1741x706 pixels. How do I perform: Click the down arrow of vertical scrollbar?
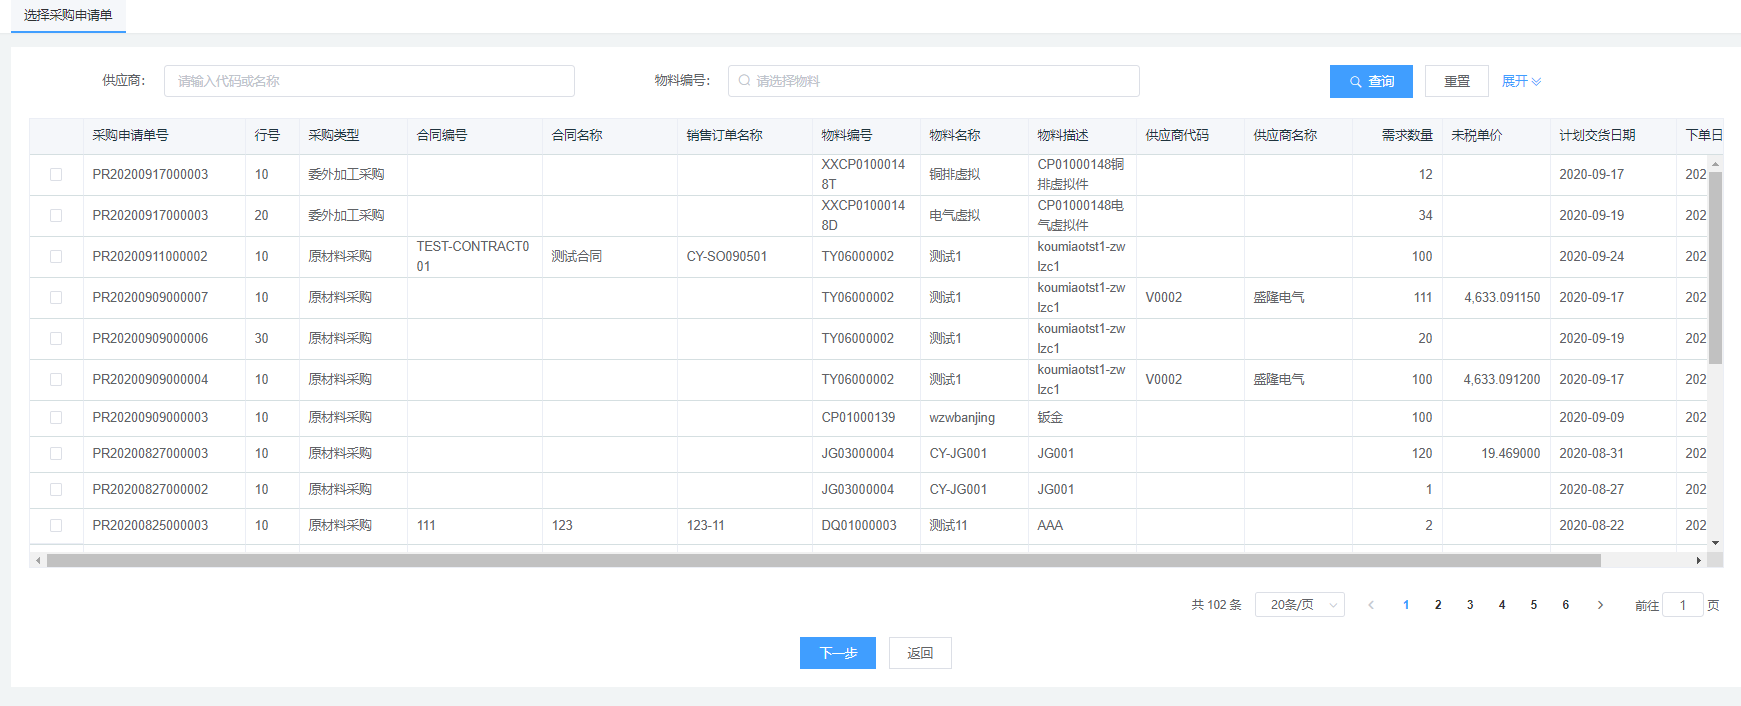(1715, 543)
